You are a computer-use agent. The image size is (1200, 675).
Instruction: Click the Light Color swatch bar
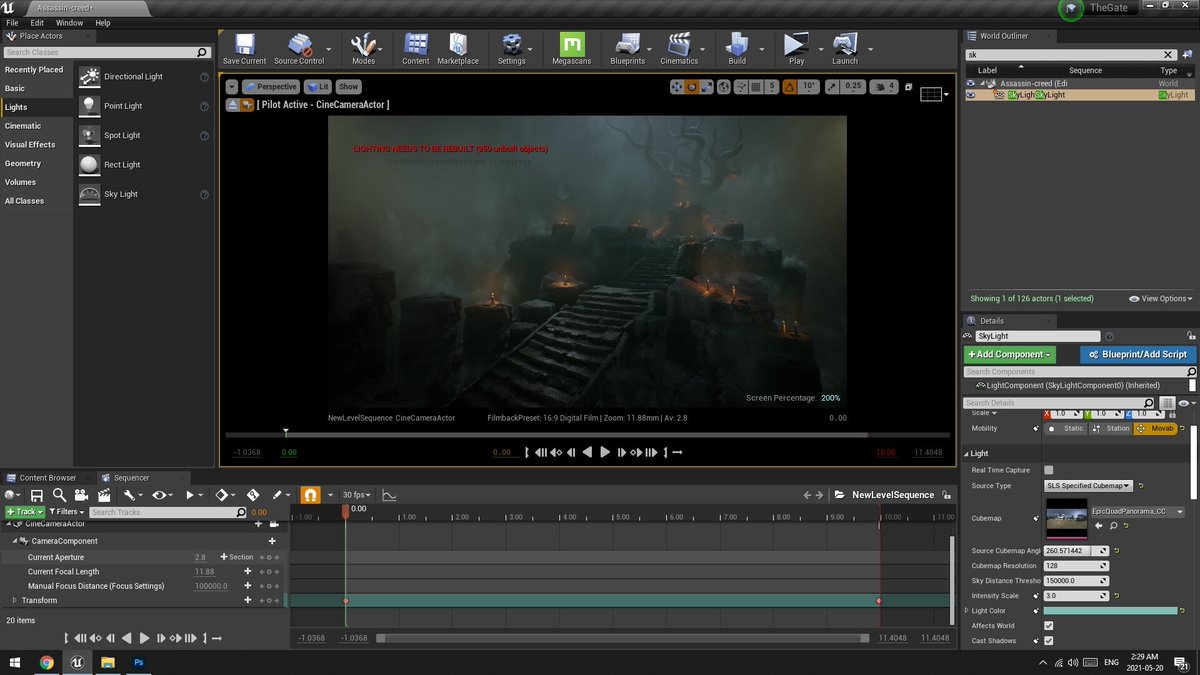tap(1110, 610)
